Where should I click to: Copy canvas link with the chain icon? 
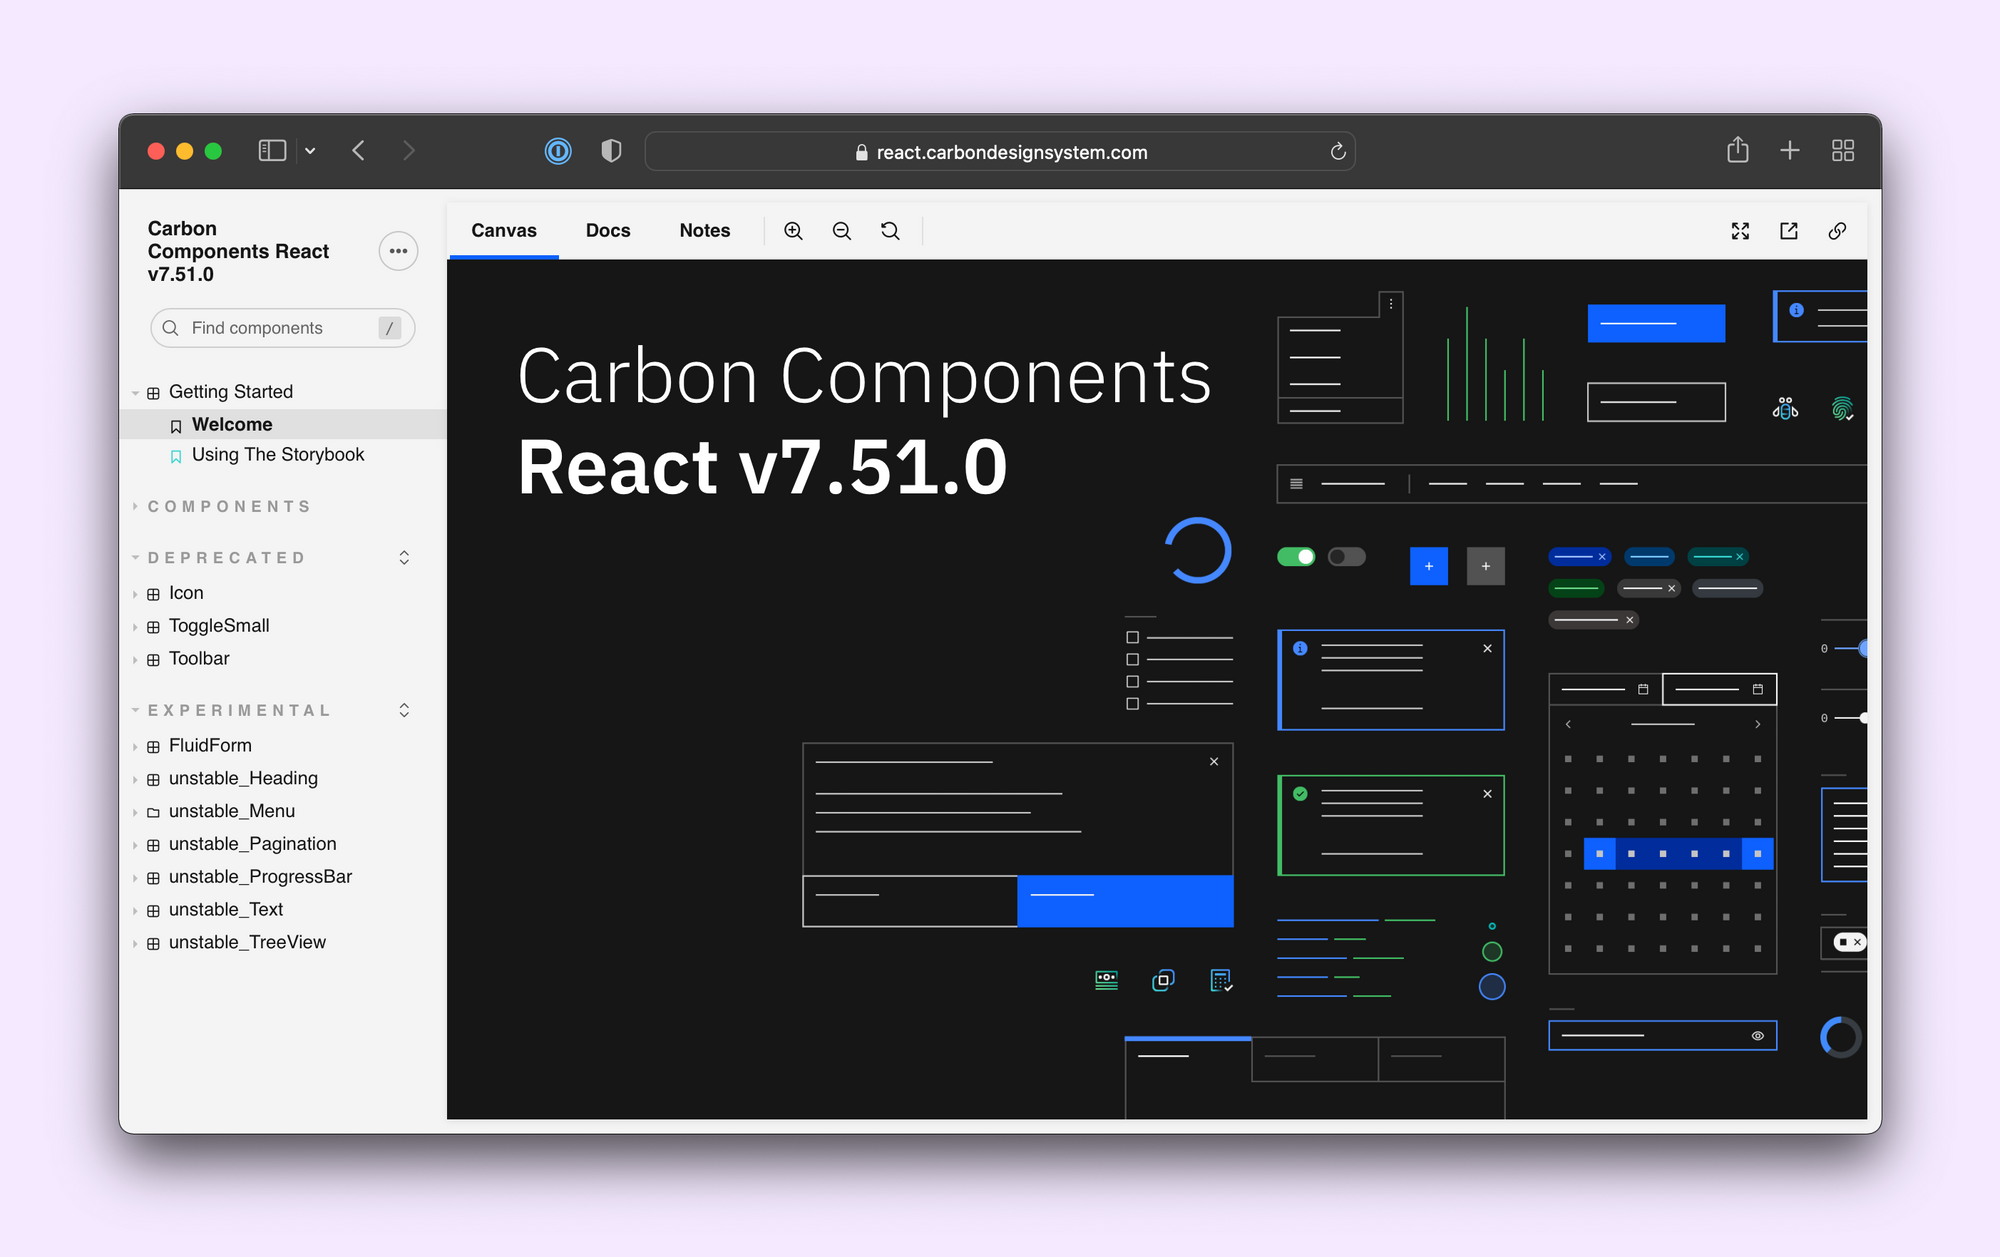(1837, 231)
